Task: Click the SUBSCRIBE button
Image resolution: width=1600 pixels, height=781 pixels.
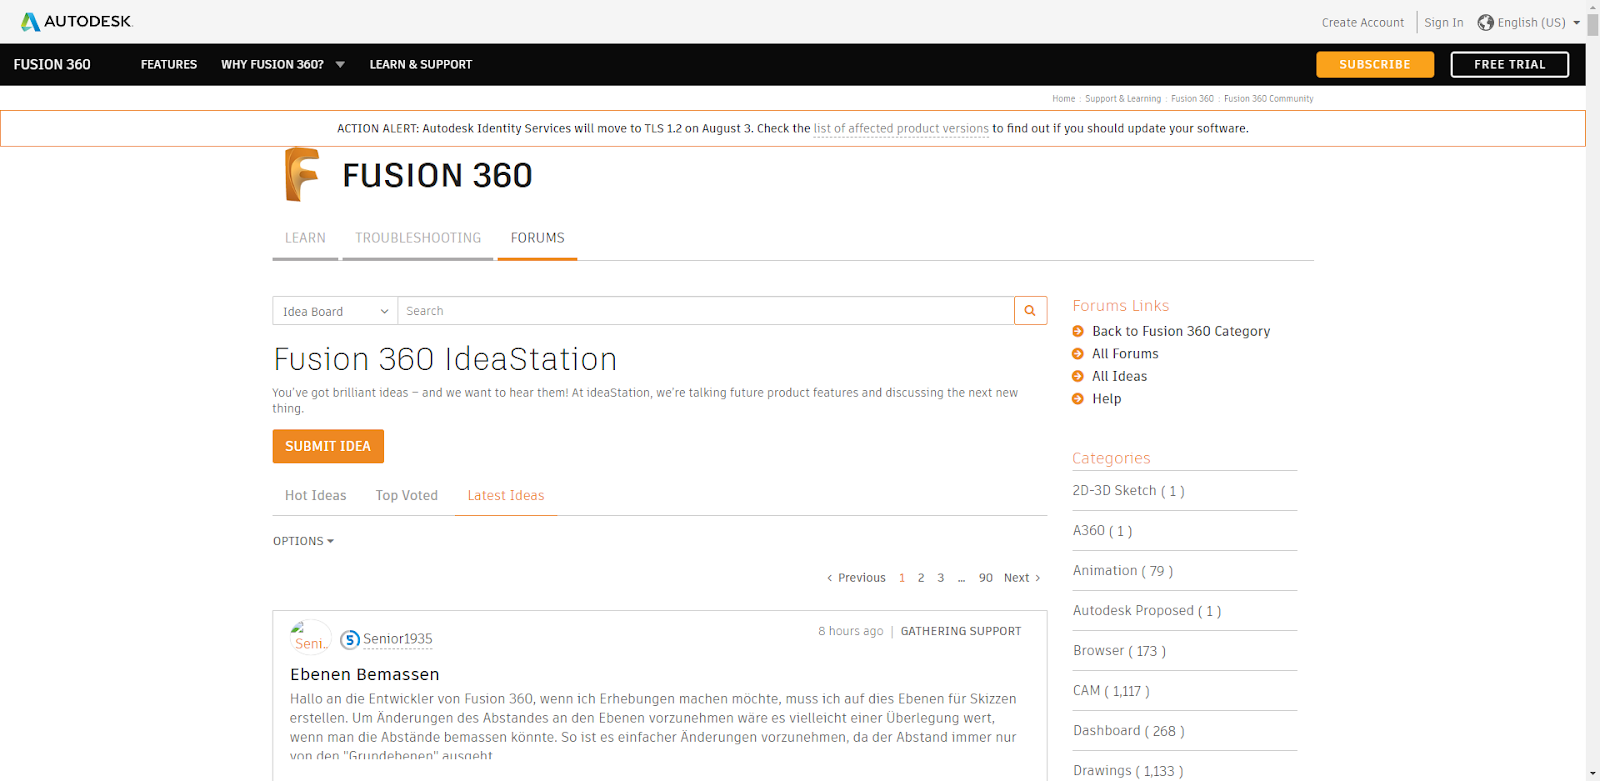Action: tap(1375, 65)
